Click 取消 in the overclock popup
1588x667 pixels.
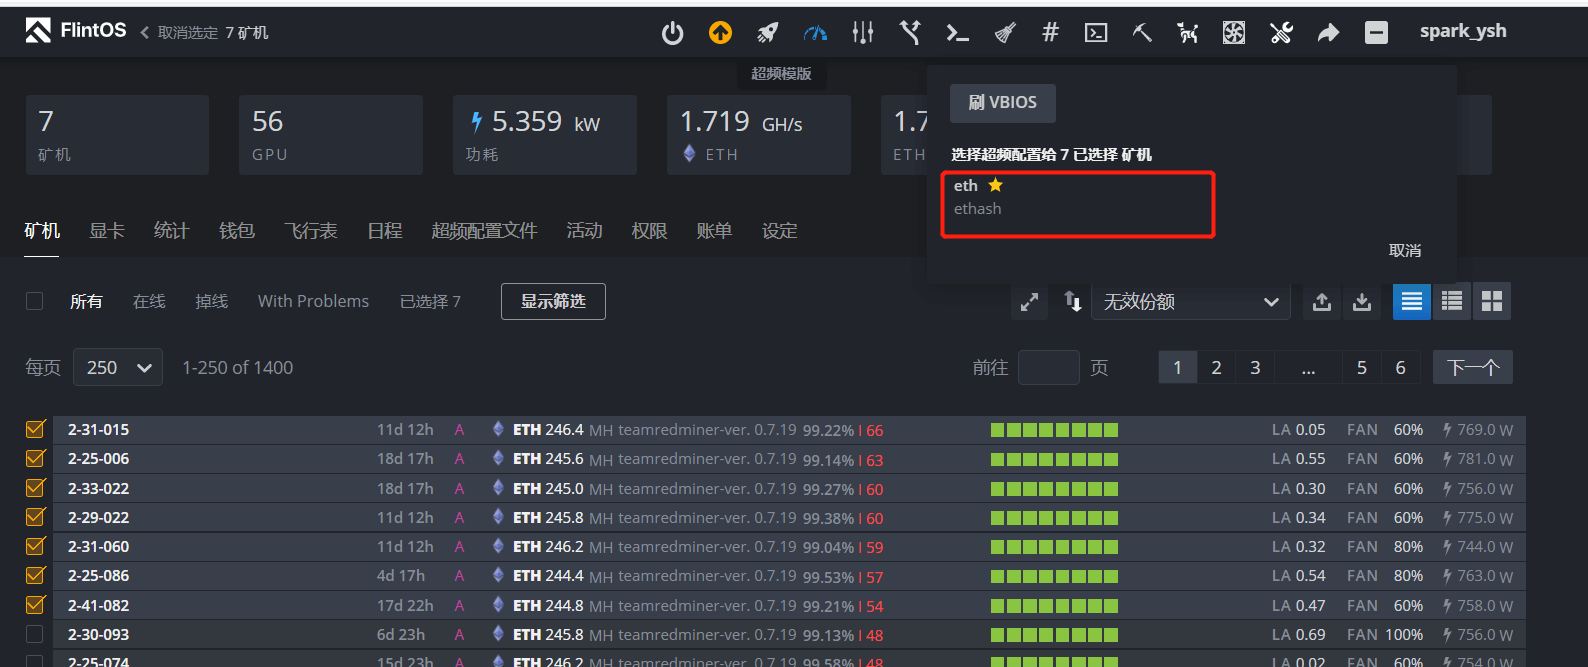tap(1405, 251)
